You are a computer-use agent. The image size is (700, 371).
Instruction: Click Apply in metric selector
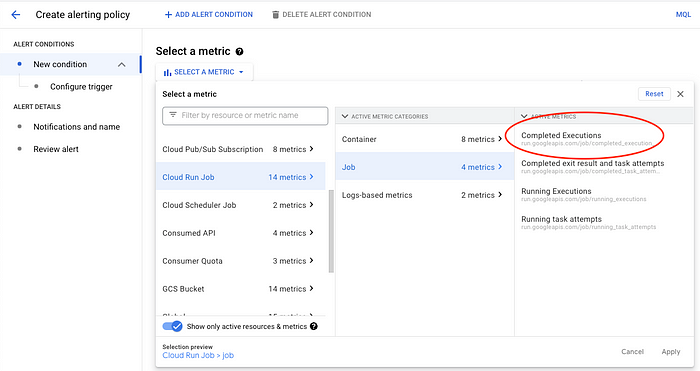tap(671, 352)
